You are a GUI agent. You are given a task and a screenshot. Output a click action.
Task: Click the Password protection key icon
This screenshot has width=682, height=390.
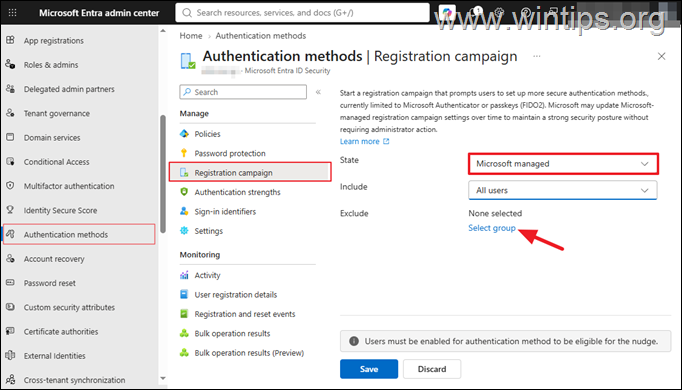184,153
